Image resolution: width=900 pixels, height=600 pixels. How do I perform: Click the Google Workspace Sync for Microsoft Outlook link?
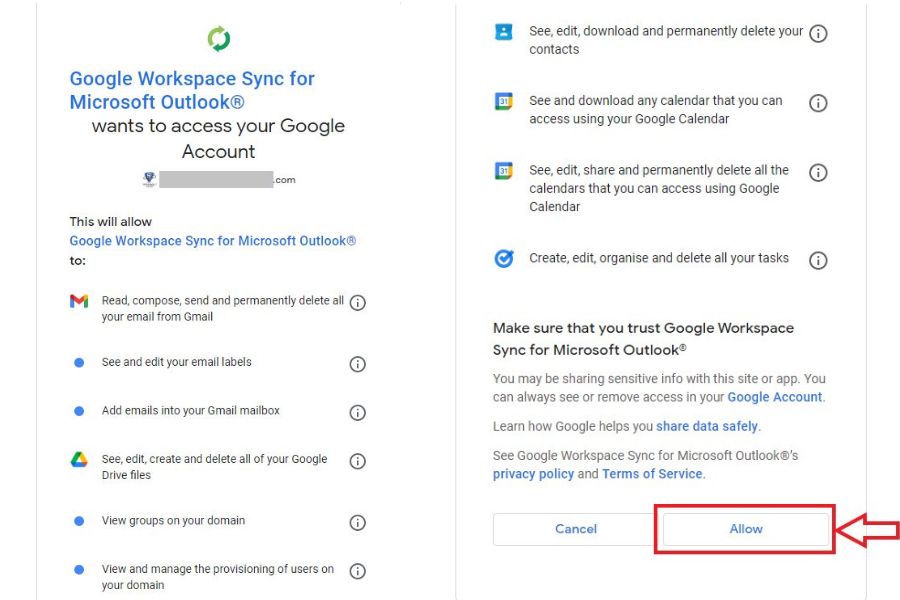212,240
